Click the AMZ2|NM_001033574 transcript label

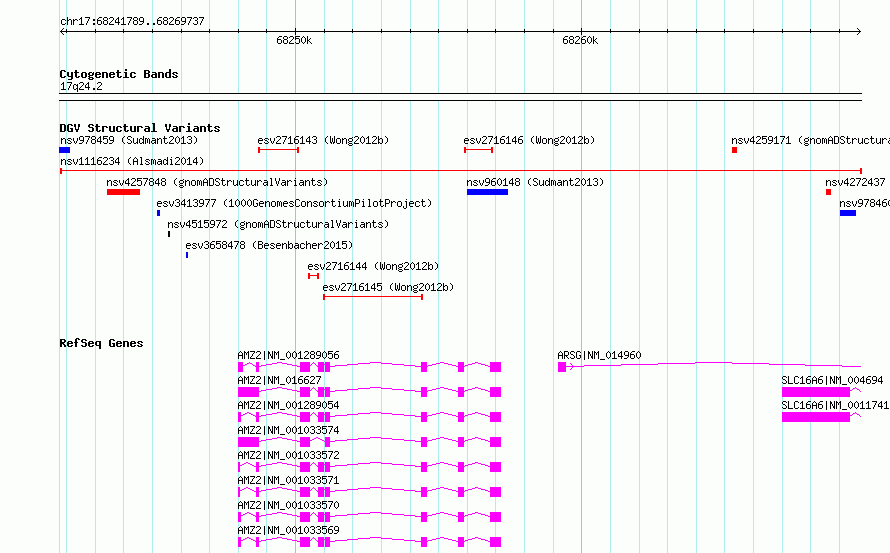click(288, 430)
